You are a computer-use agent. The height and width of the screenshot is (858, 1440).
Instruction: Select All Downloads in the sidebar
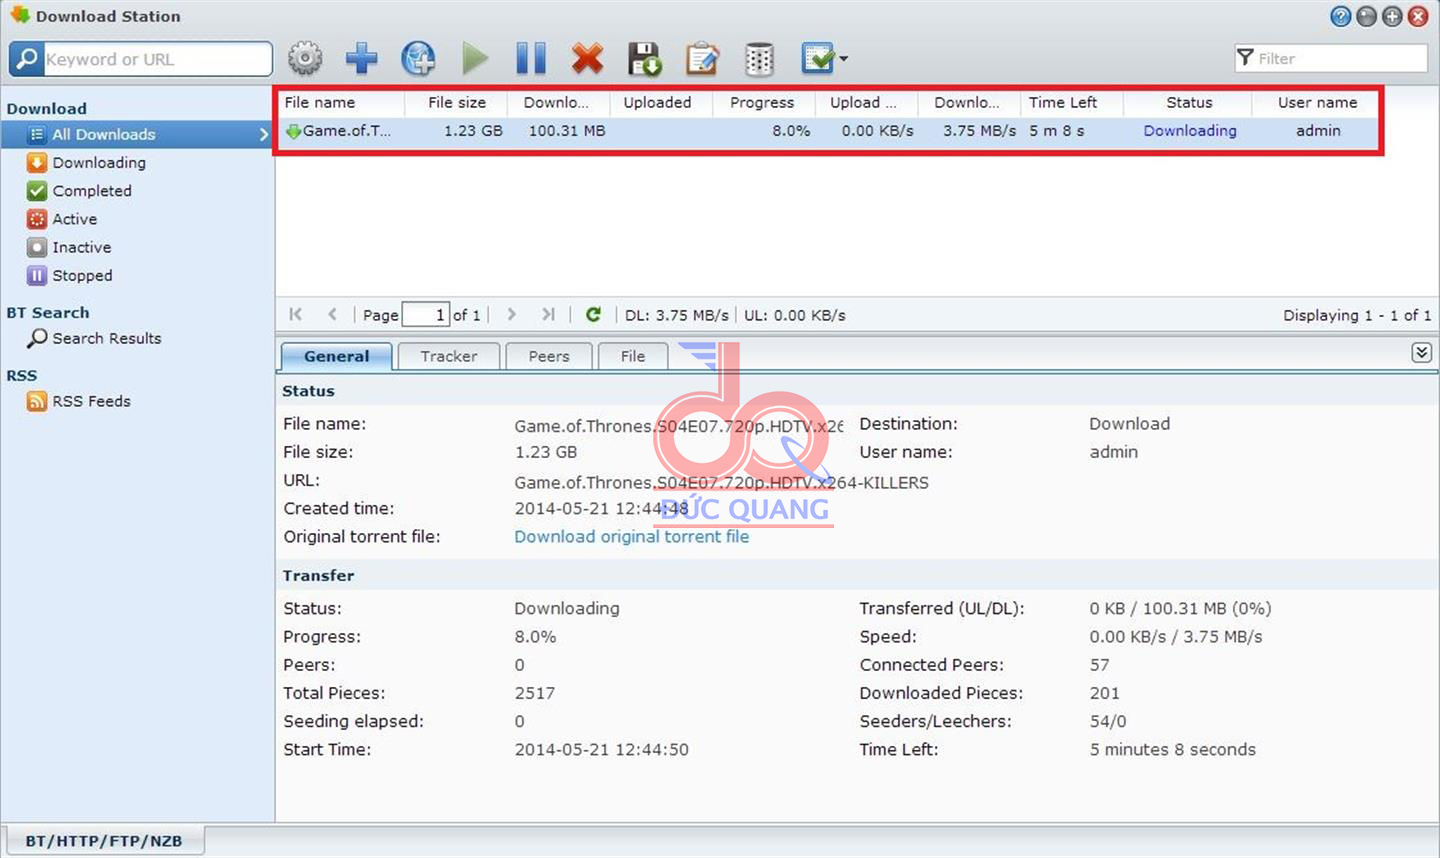point(137,134)
